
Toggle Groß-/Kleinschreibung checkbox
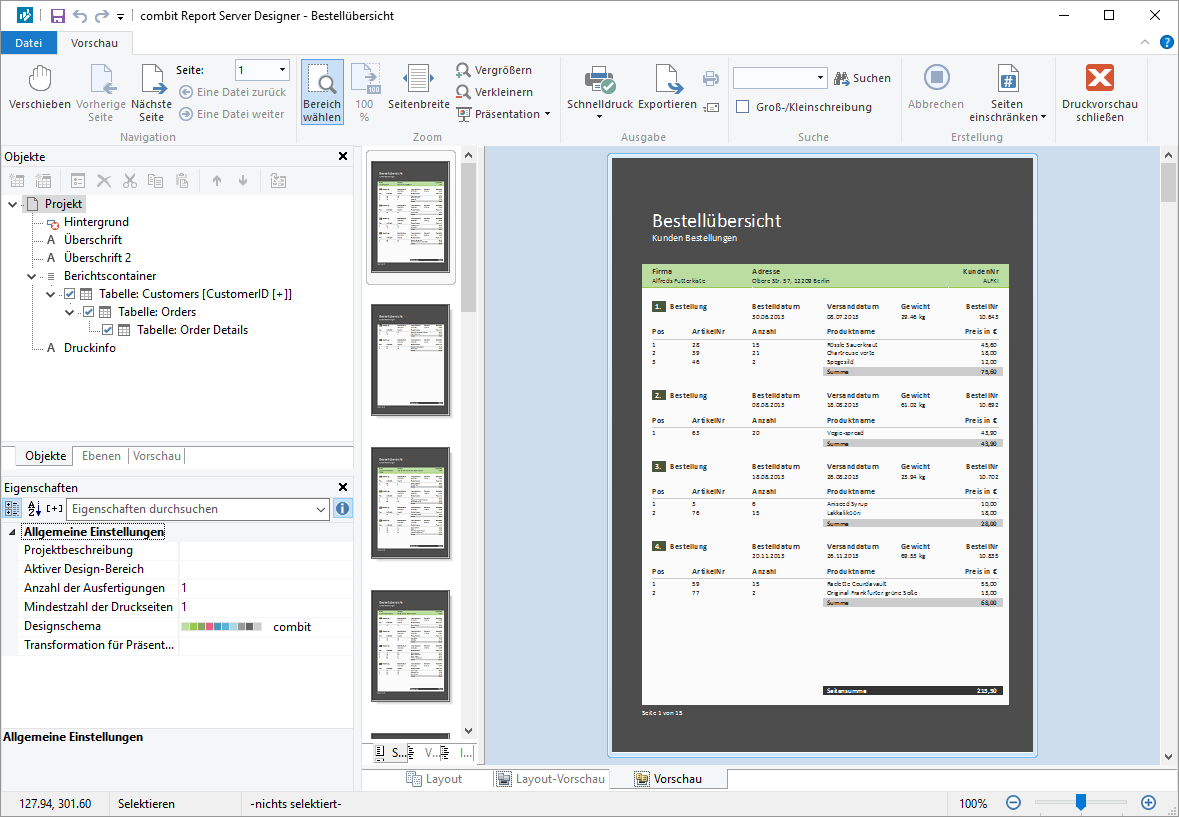click(x=743, y=107)
